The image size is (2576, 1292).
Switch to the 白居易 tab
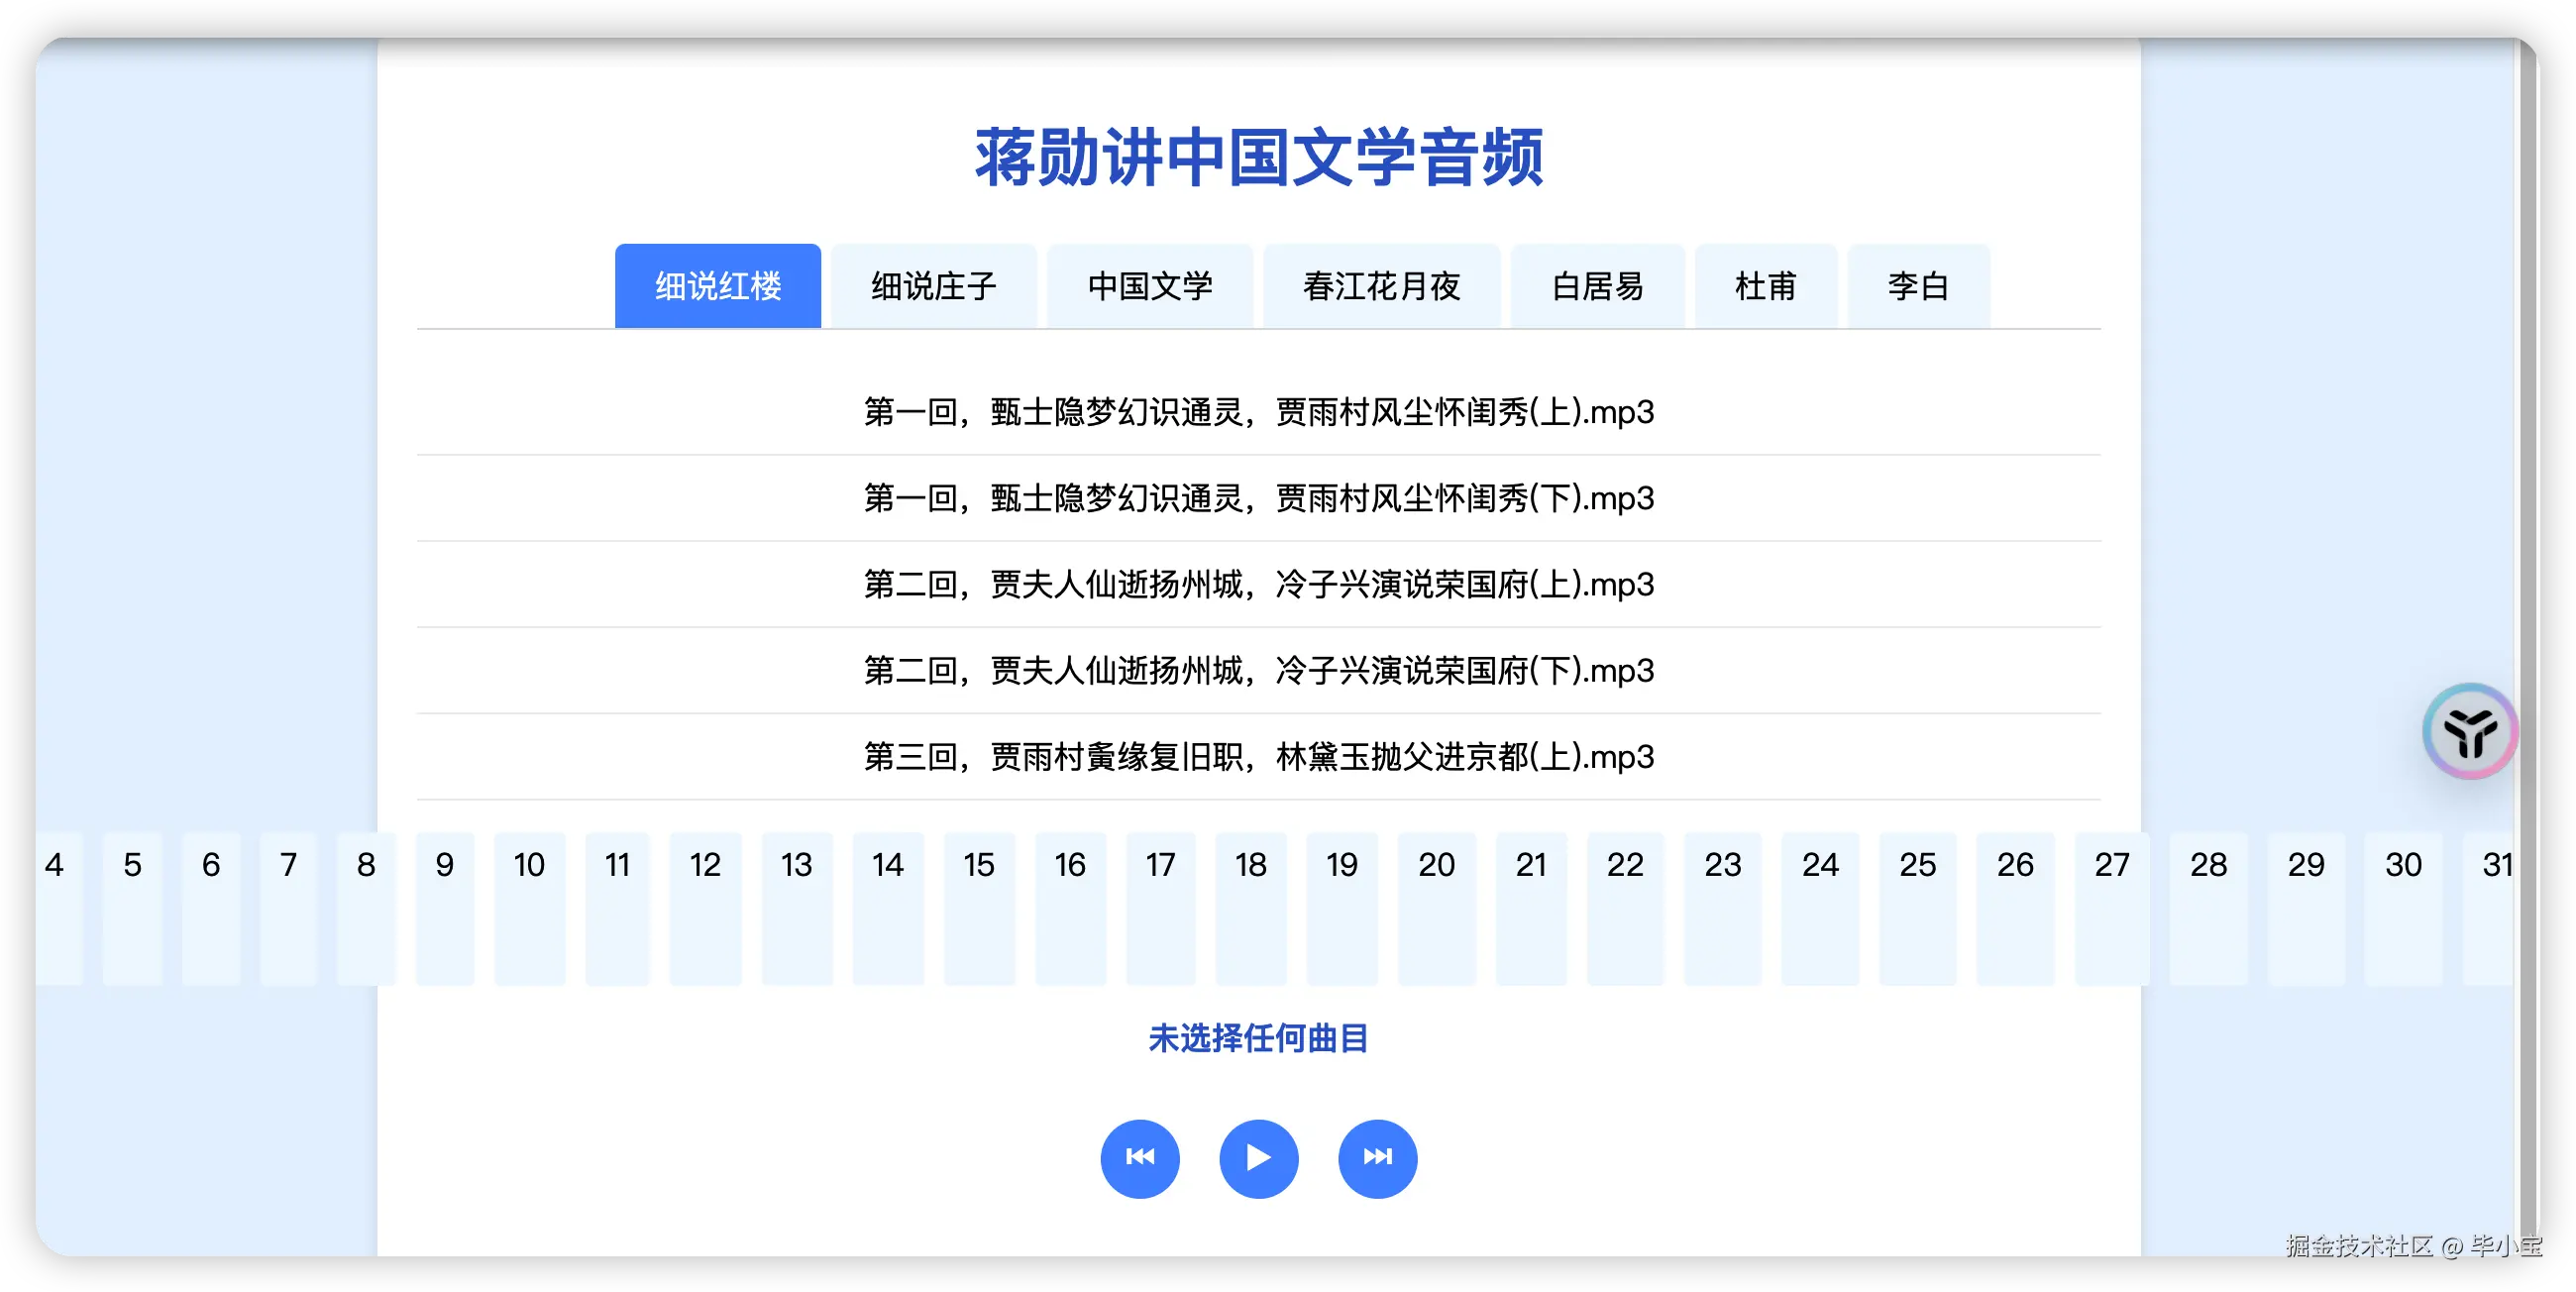pos(1597,286)
